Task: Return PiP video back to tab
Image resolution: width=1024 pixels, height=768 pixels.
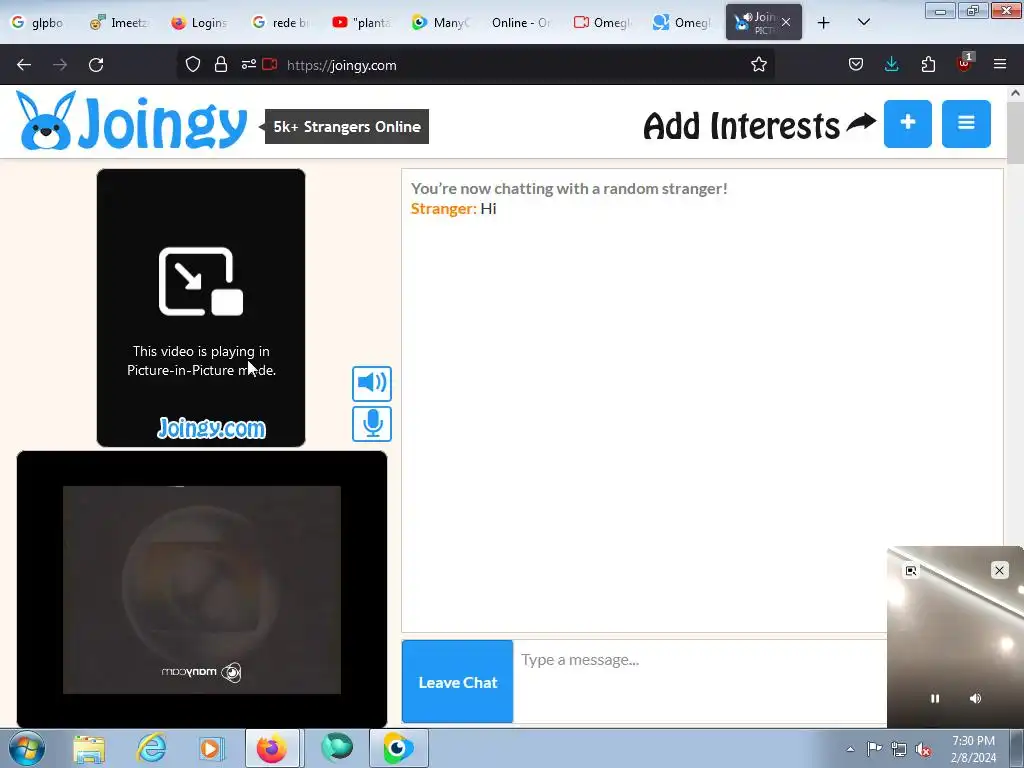Action: coord(911,571)
